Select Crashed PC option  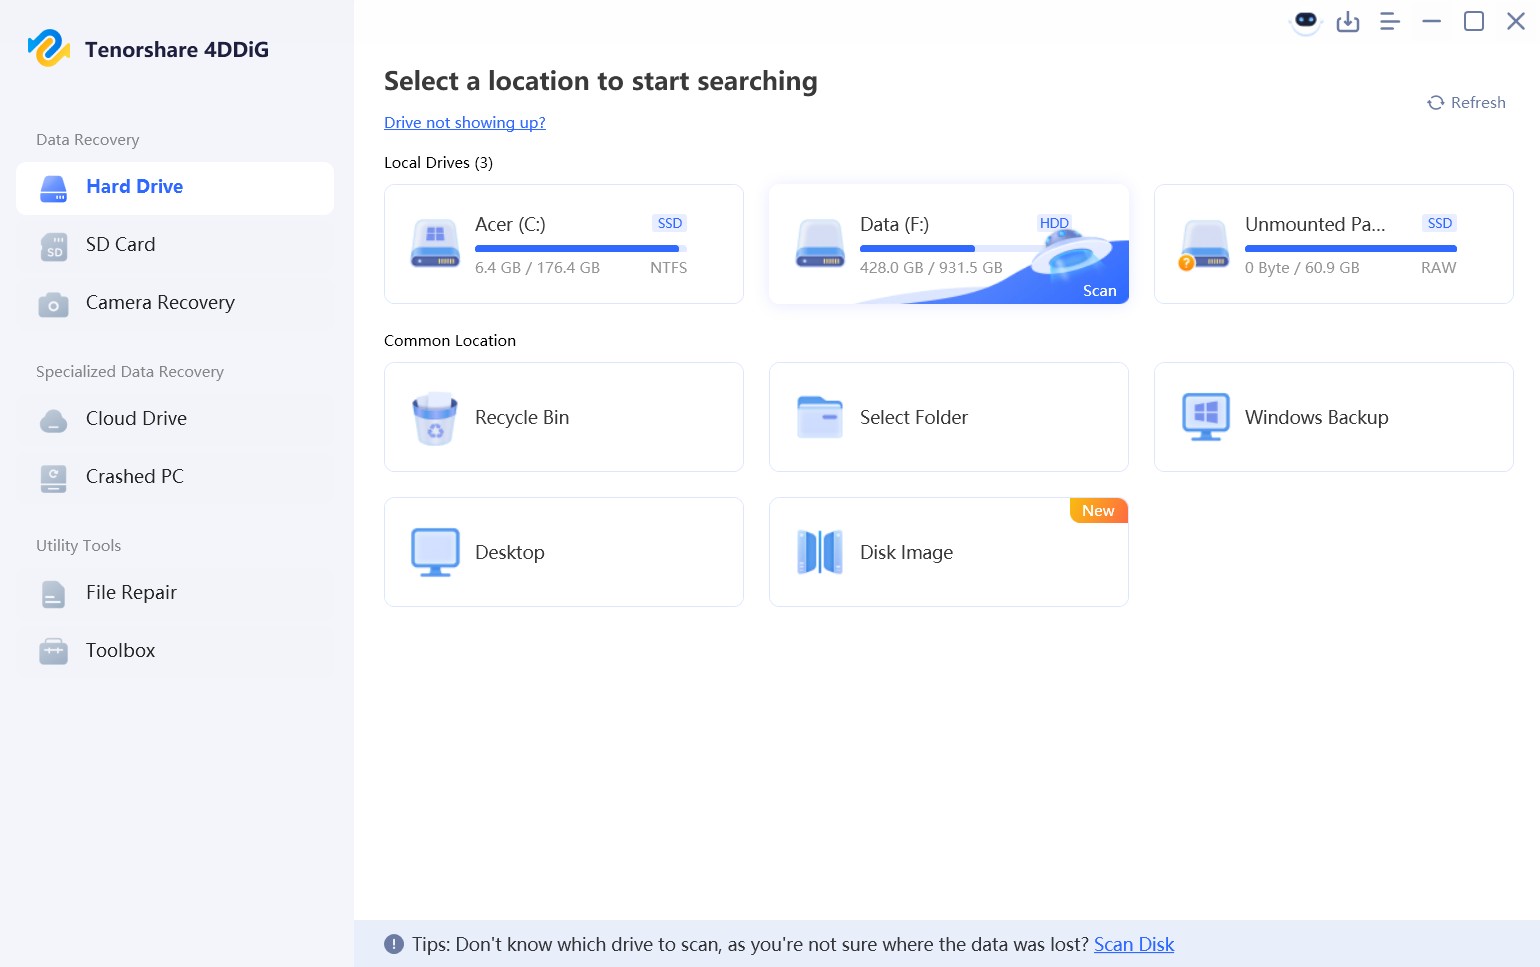point(135,477)
